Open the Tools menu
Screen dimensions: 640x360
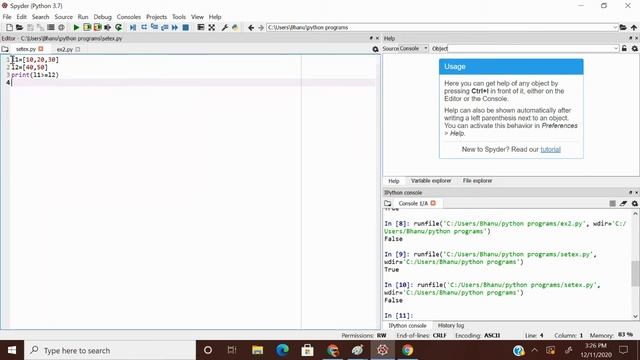pyautogui.click(x=179, y=17)
